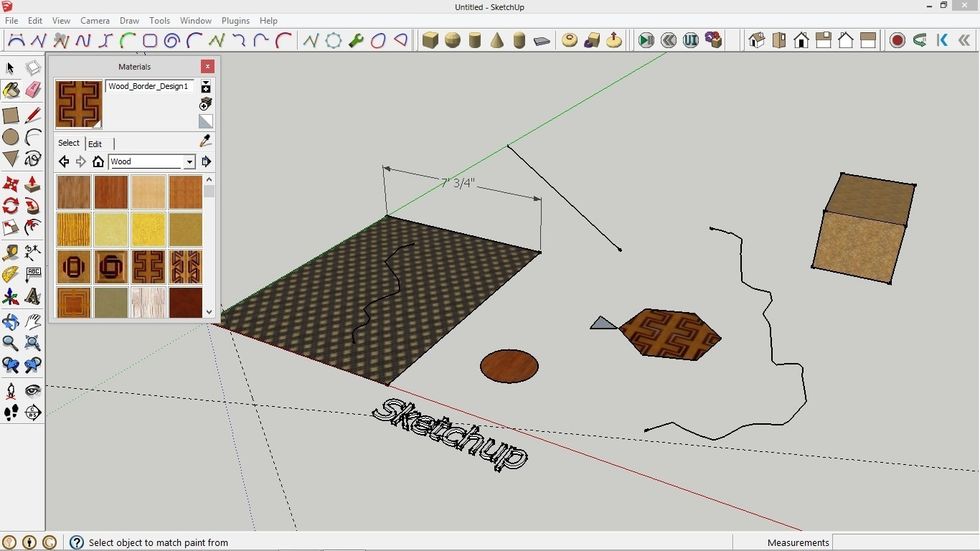Select the green wrench toolbar icon
980x551 pixels.
point(356,41)
